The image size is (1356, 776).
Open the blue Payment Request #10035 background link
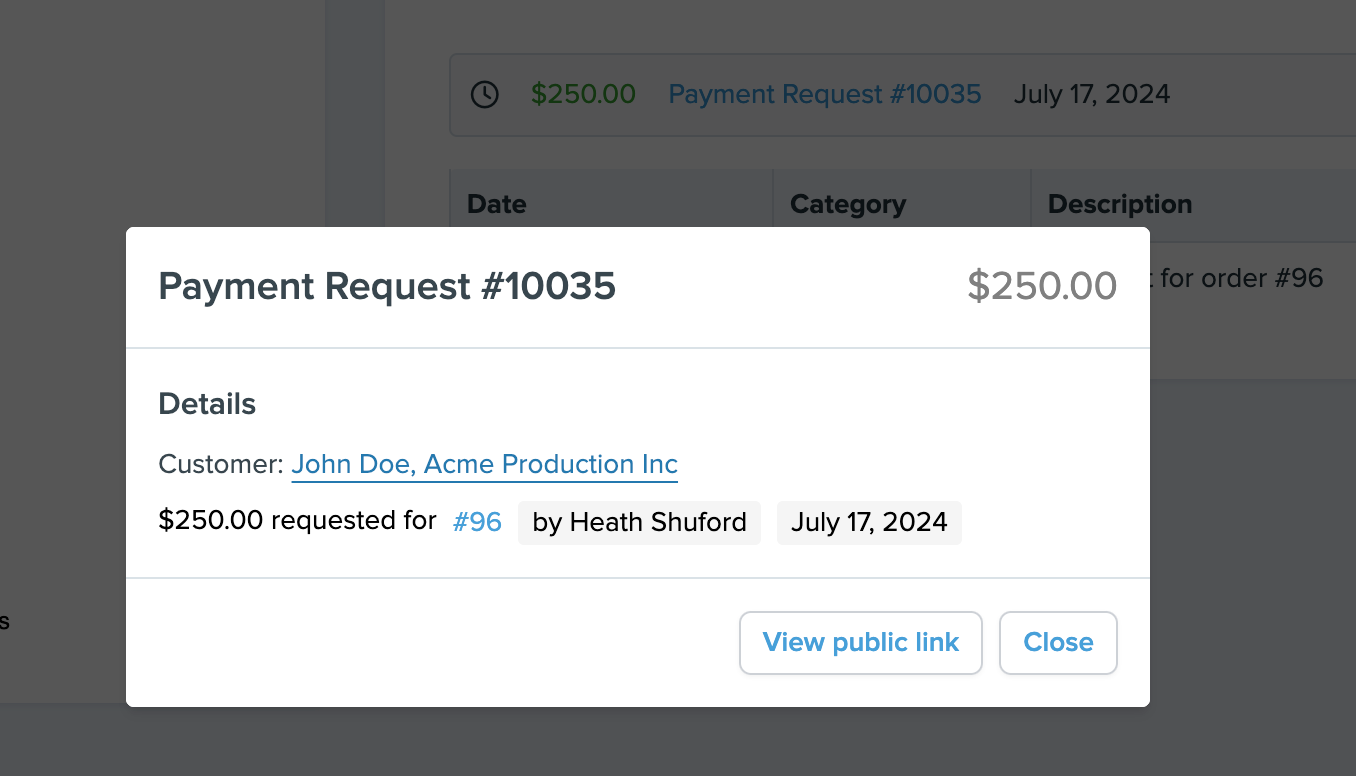point(825,95)
